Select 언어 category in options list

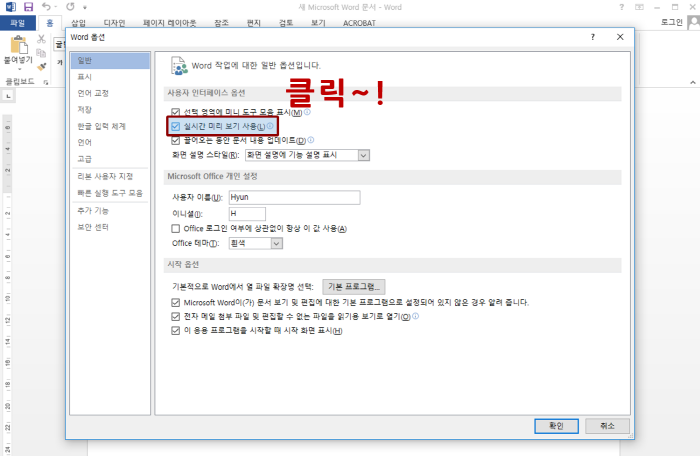[x=110, y=142]
